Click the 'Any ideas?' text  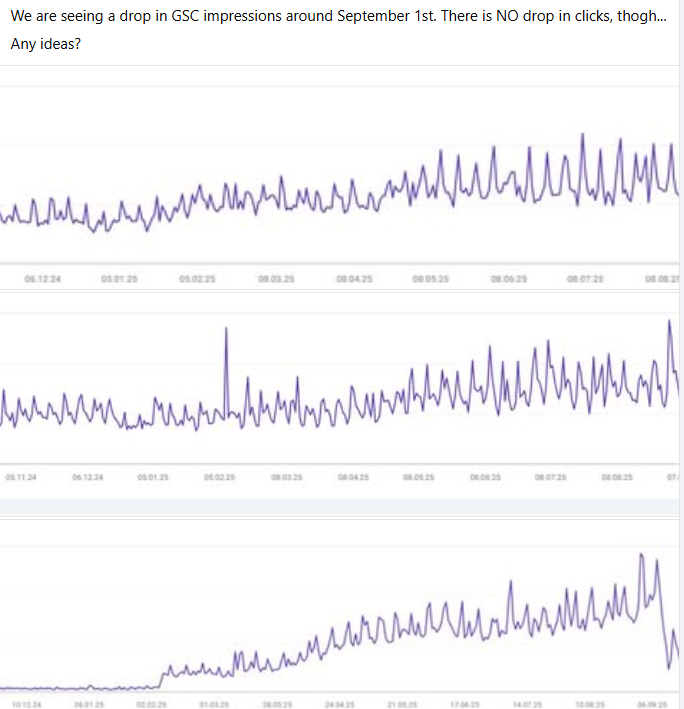(44, 45)
